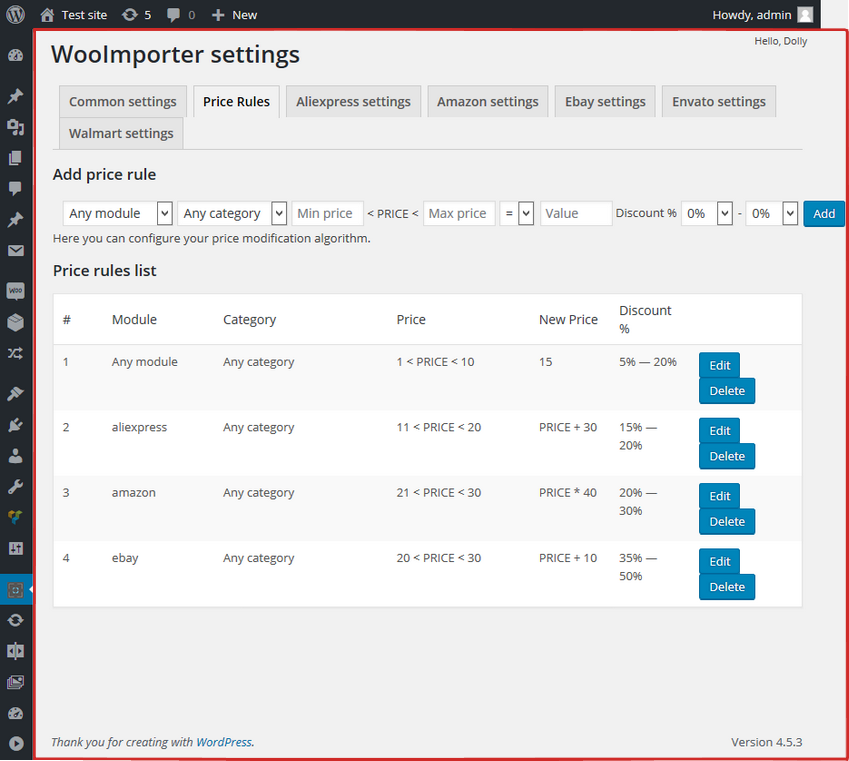Screen dimensions: 849x761
Task: Switch to the Ebay settings tab
Action: (x=605, y=101)
